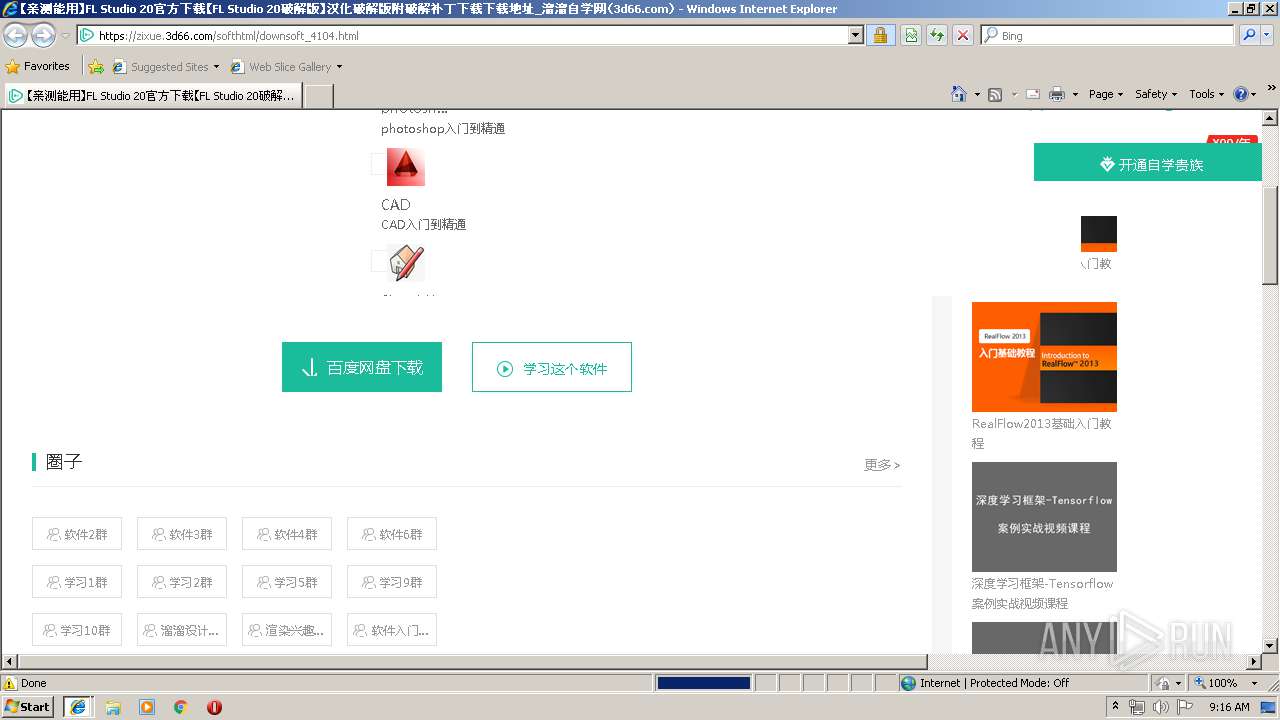Click the RSS feeds icon
The image size is (1280, 720).
click(x=995, y=94)
